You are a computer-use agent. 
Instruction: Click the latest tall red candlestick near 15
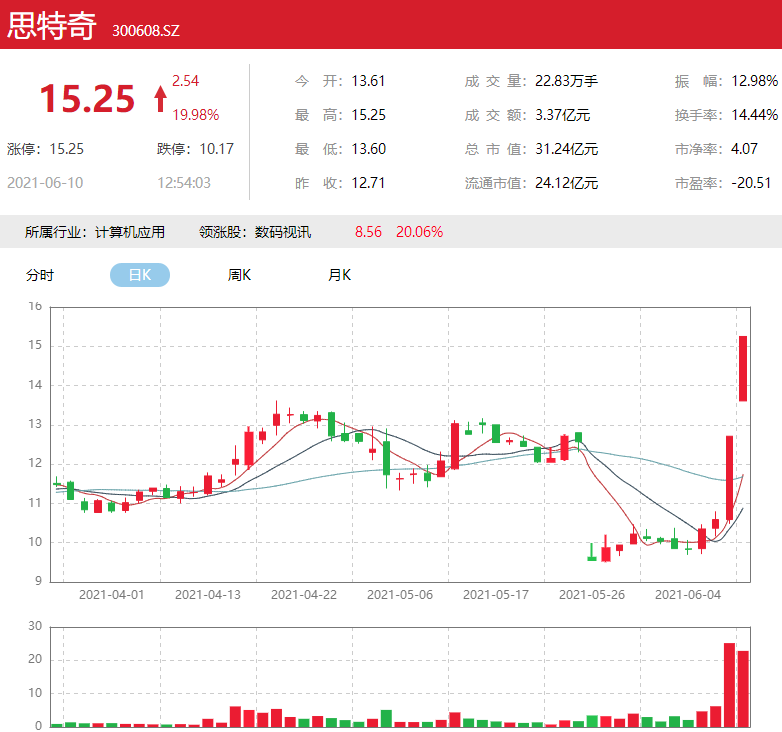(x=743, y=368)
